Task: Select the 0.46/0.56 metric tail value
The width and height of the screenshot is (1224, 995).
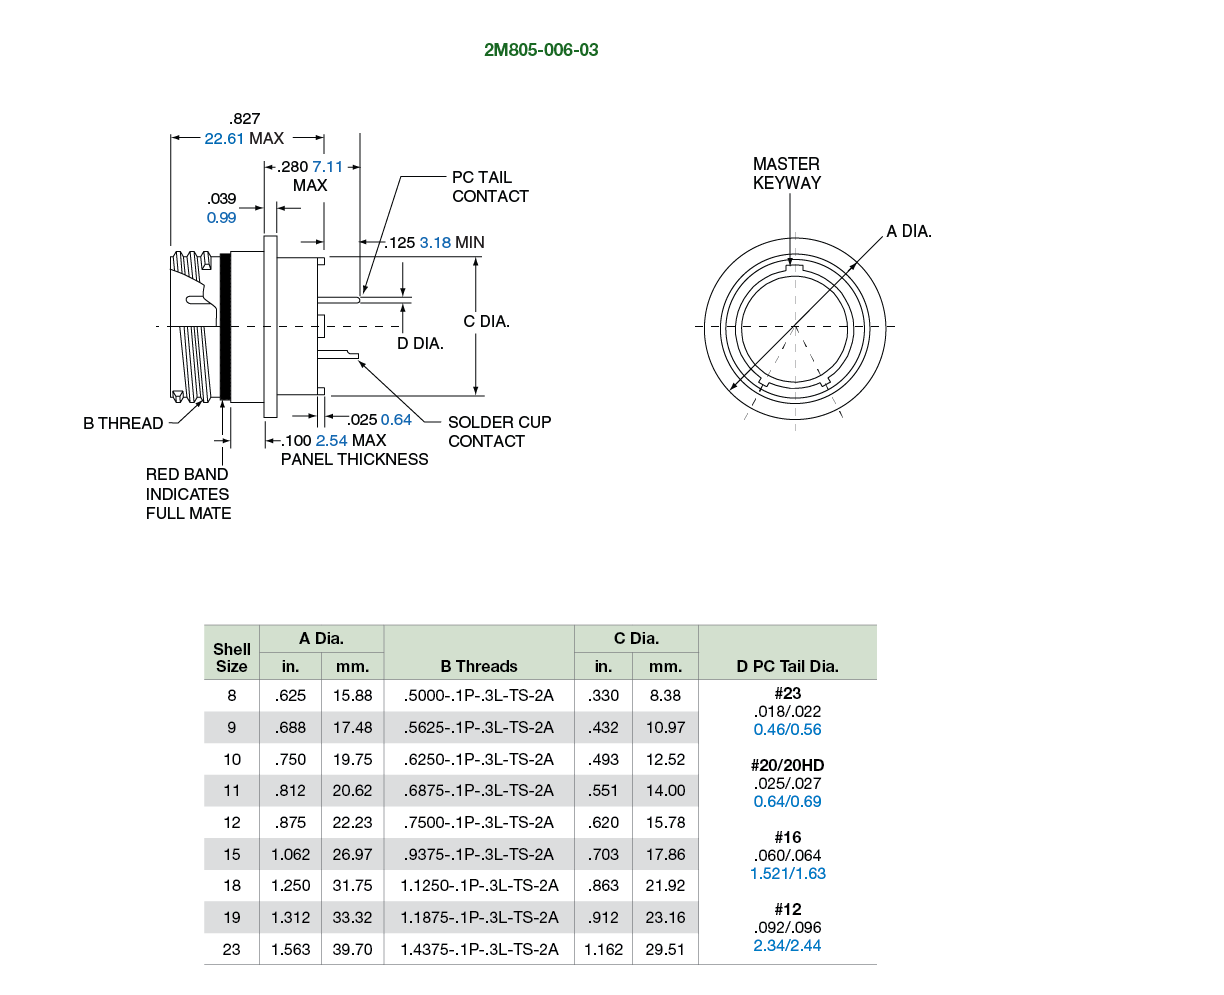Action: (788, 729)
